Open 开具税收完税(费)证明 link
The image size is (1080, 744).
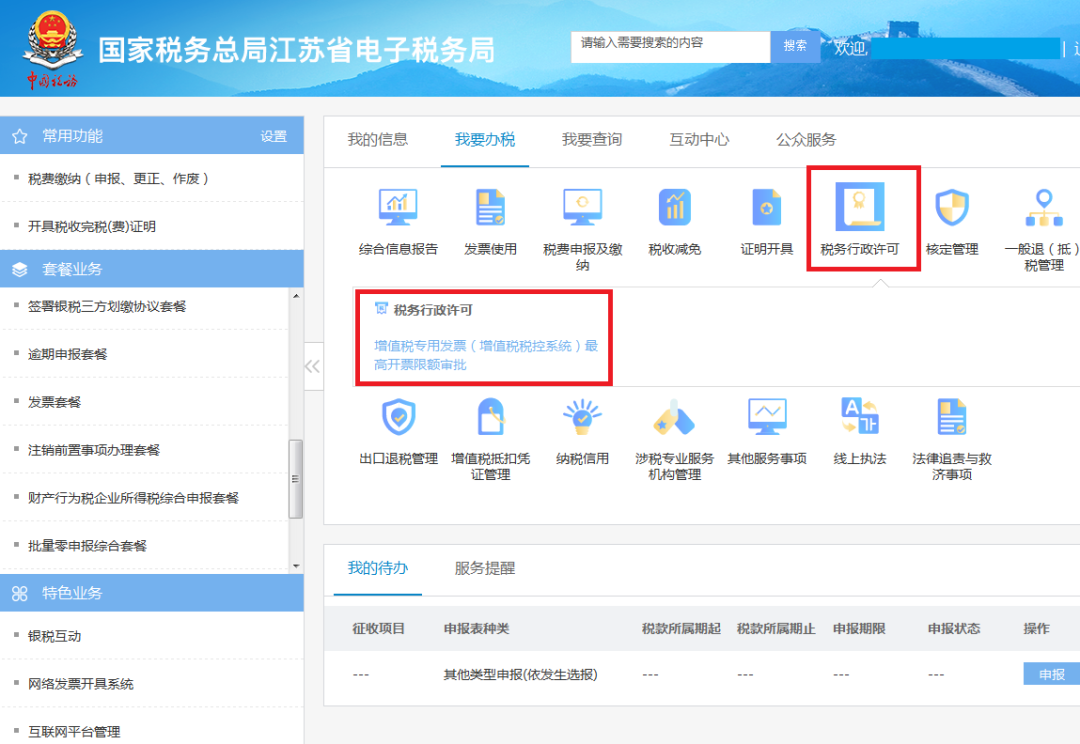[92, 227]
